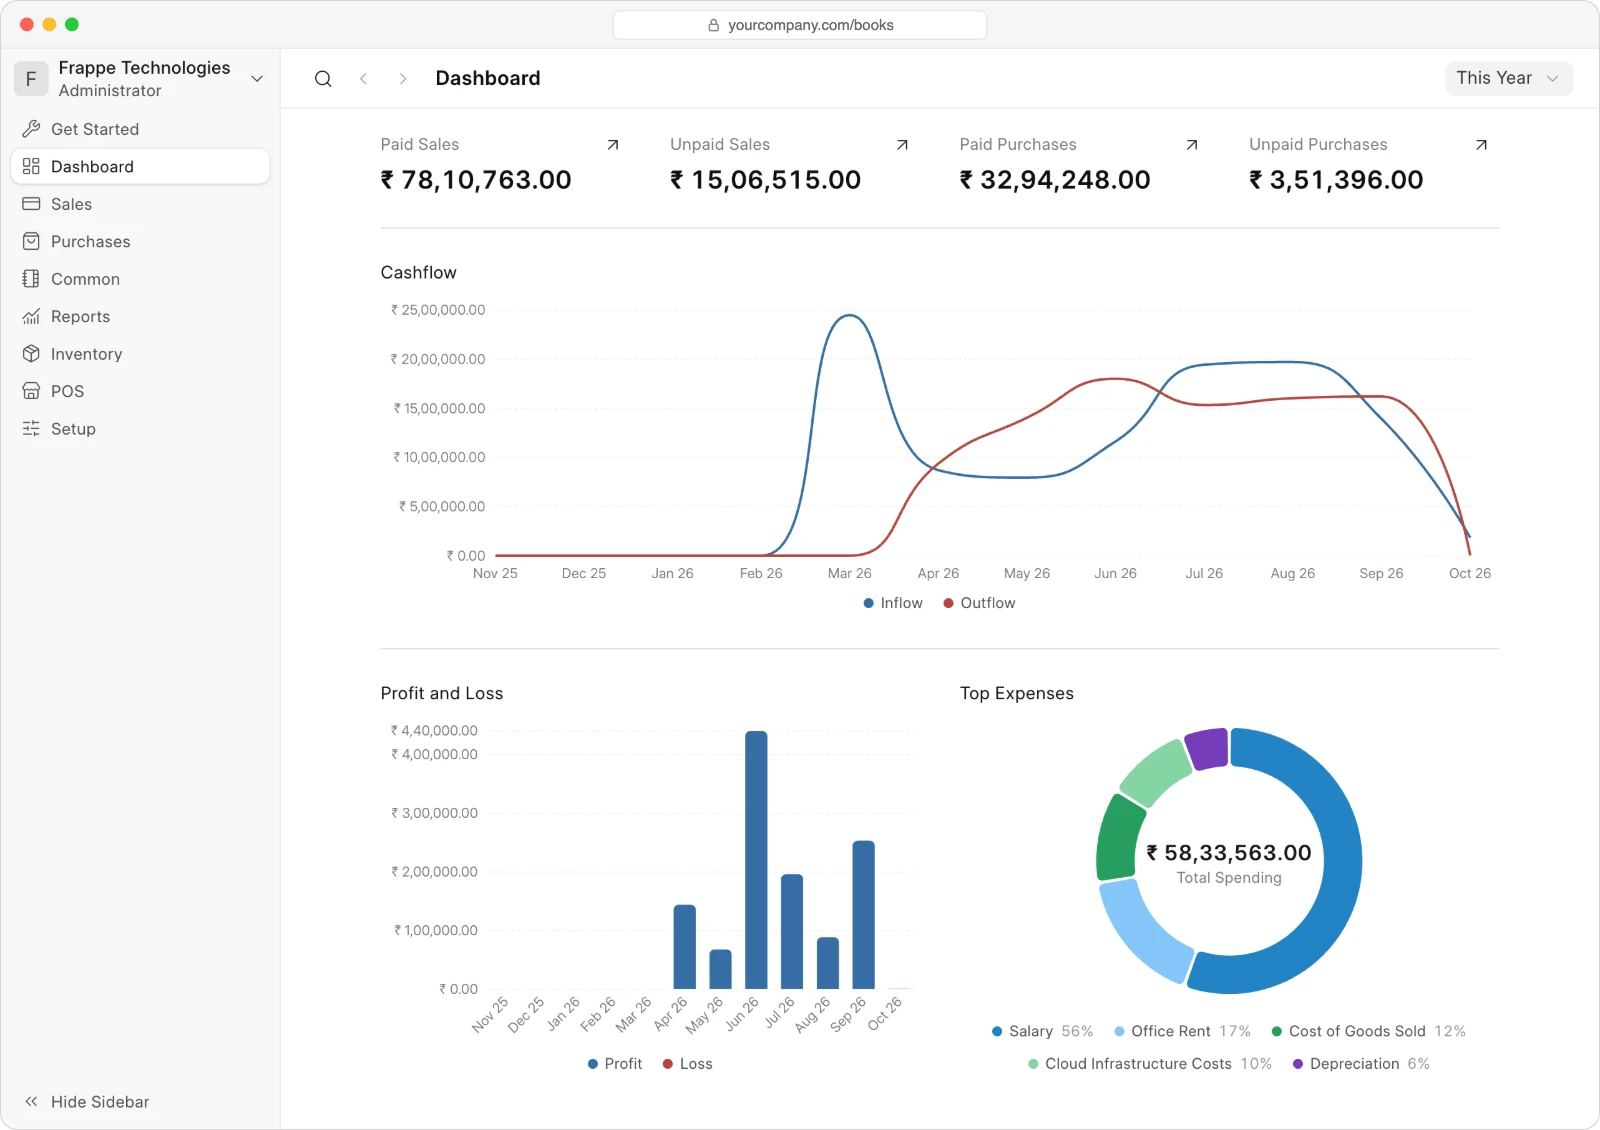Click the Reports chart icon
This screenshot has width=1600, height=1130.
(31, 316)
